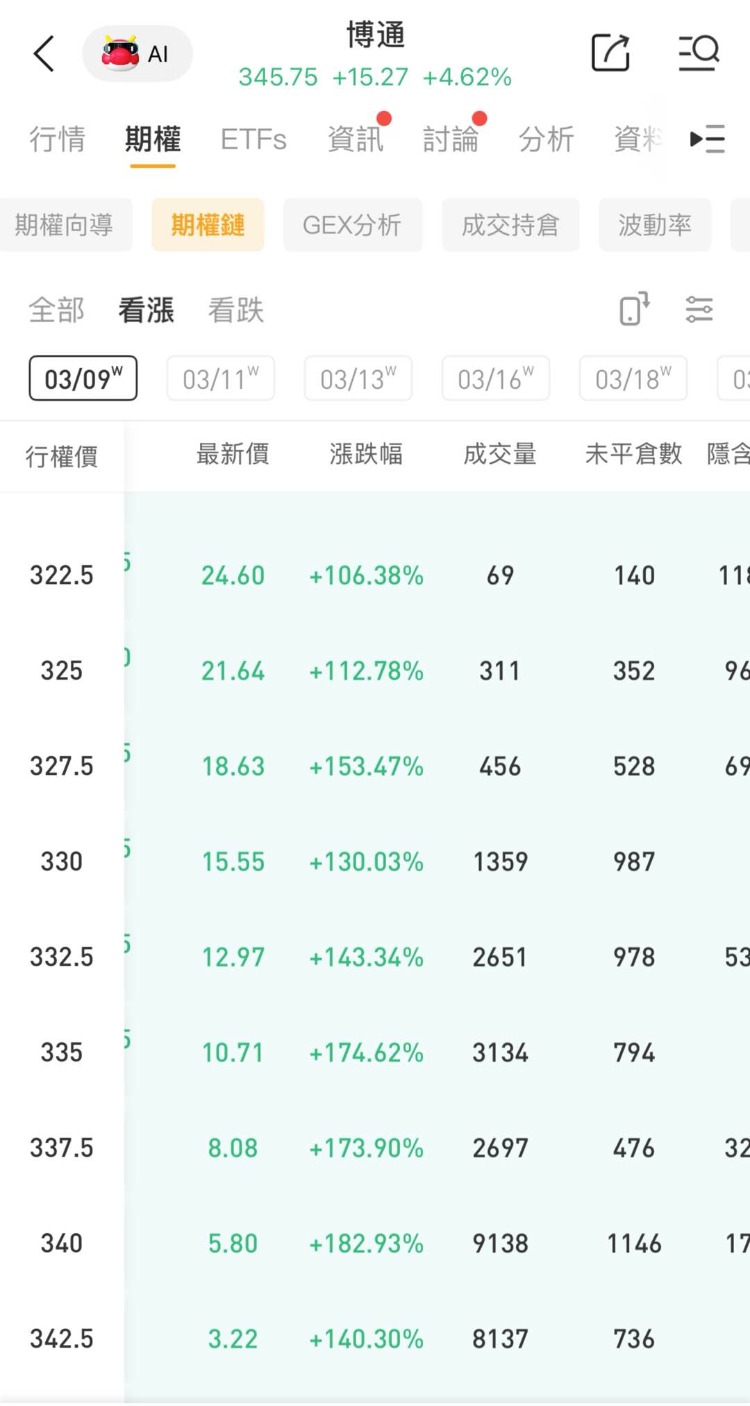Open the option chain filter settings icon

699,310
